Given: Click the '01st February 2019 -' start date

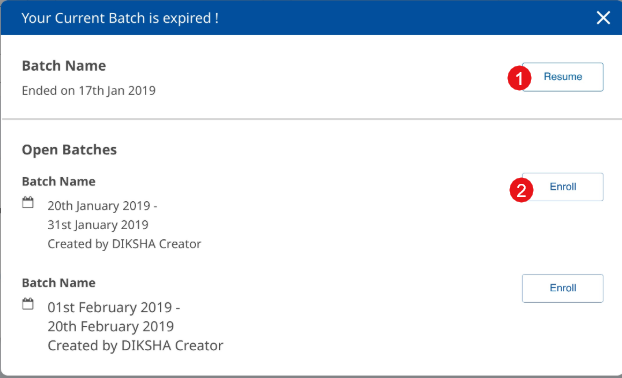Looking at the screenshot, I should [114, 307].
